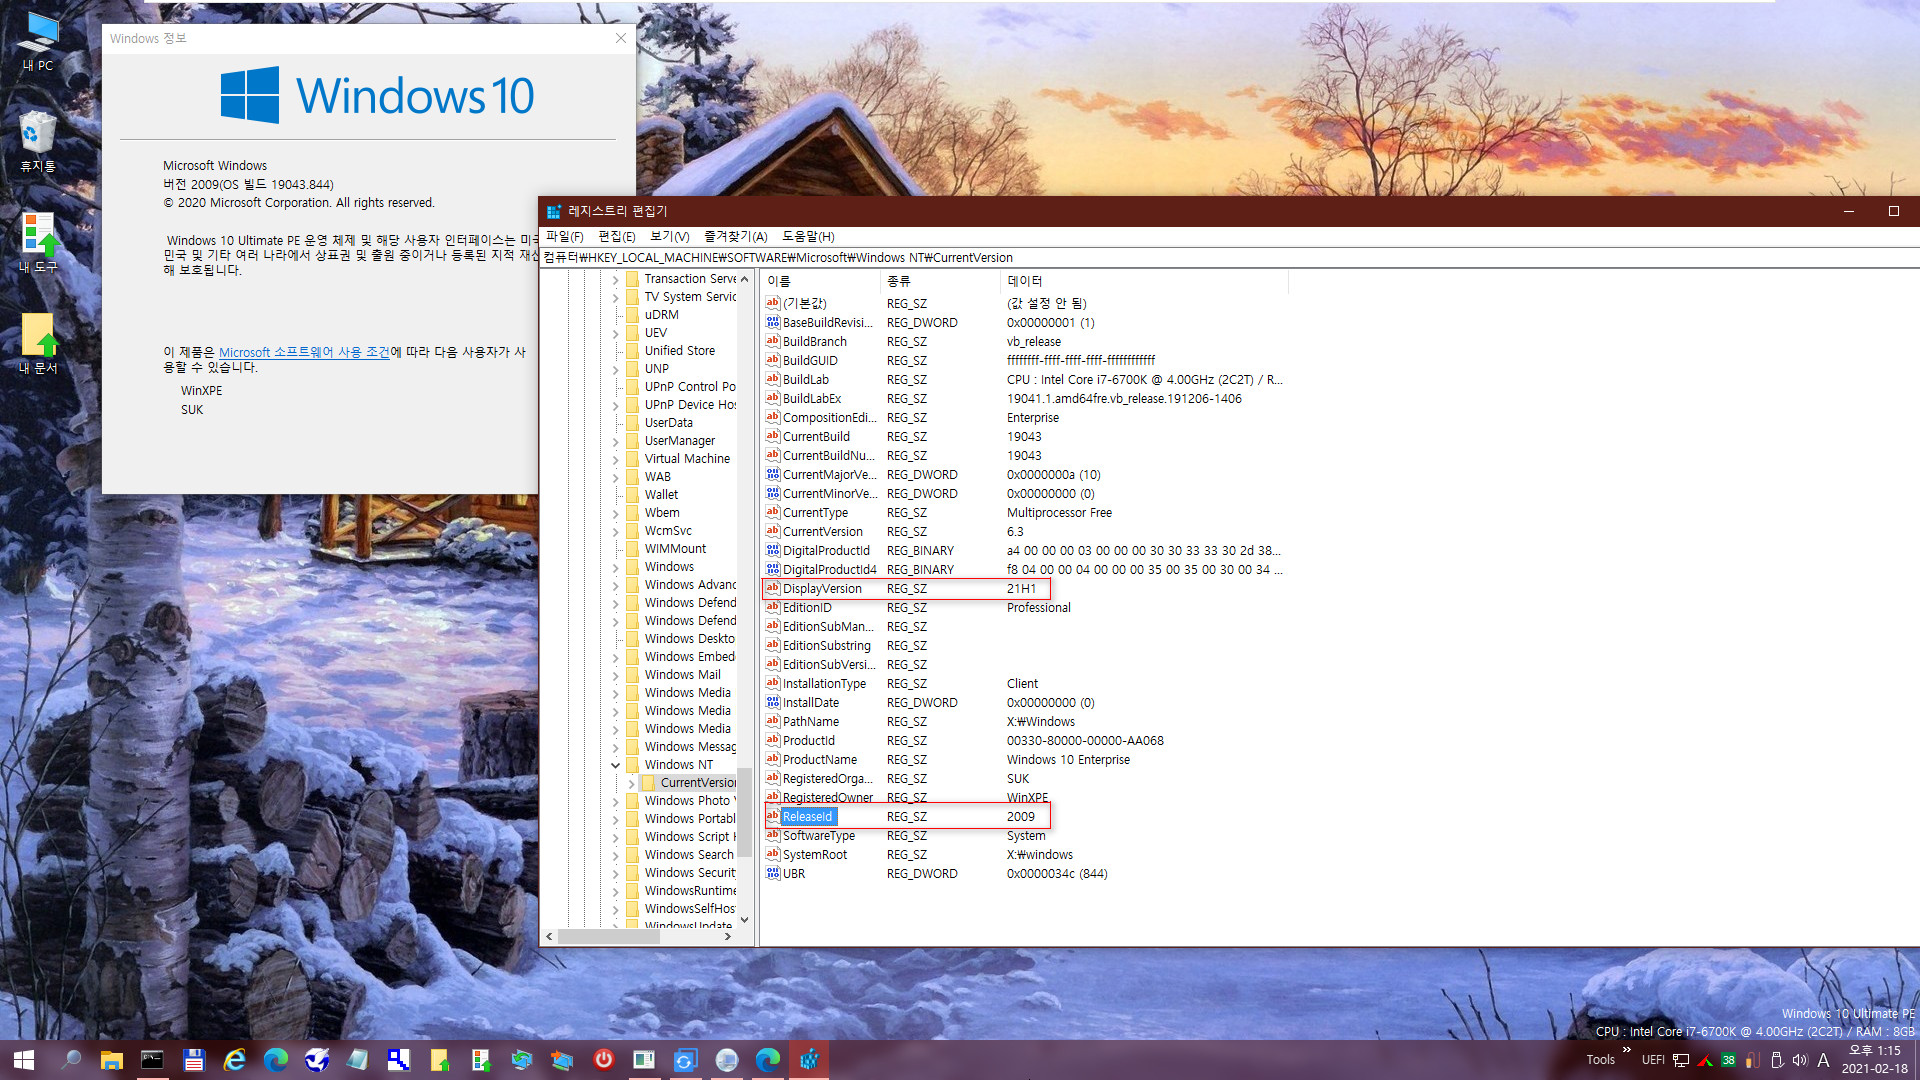Viewport: 1920px width, 1080px height.
Task: Click the orange USB cable tray icon
Action: click(1751, 1060)
